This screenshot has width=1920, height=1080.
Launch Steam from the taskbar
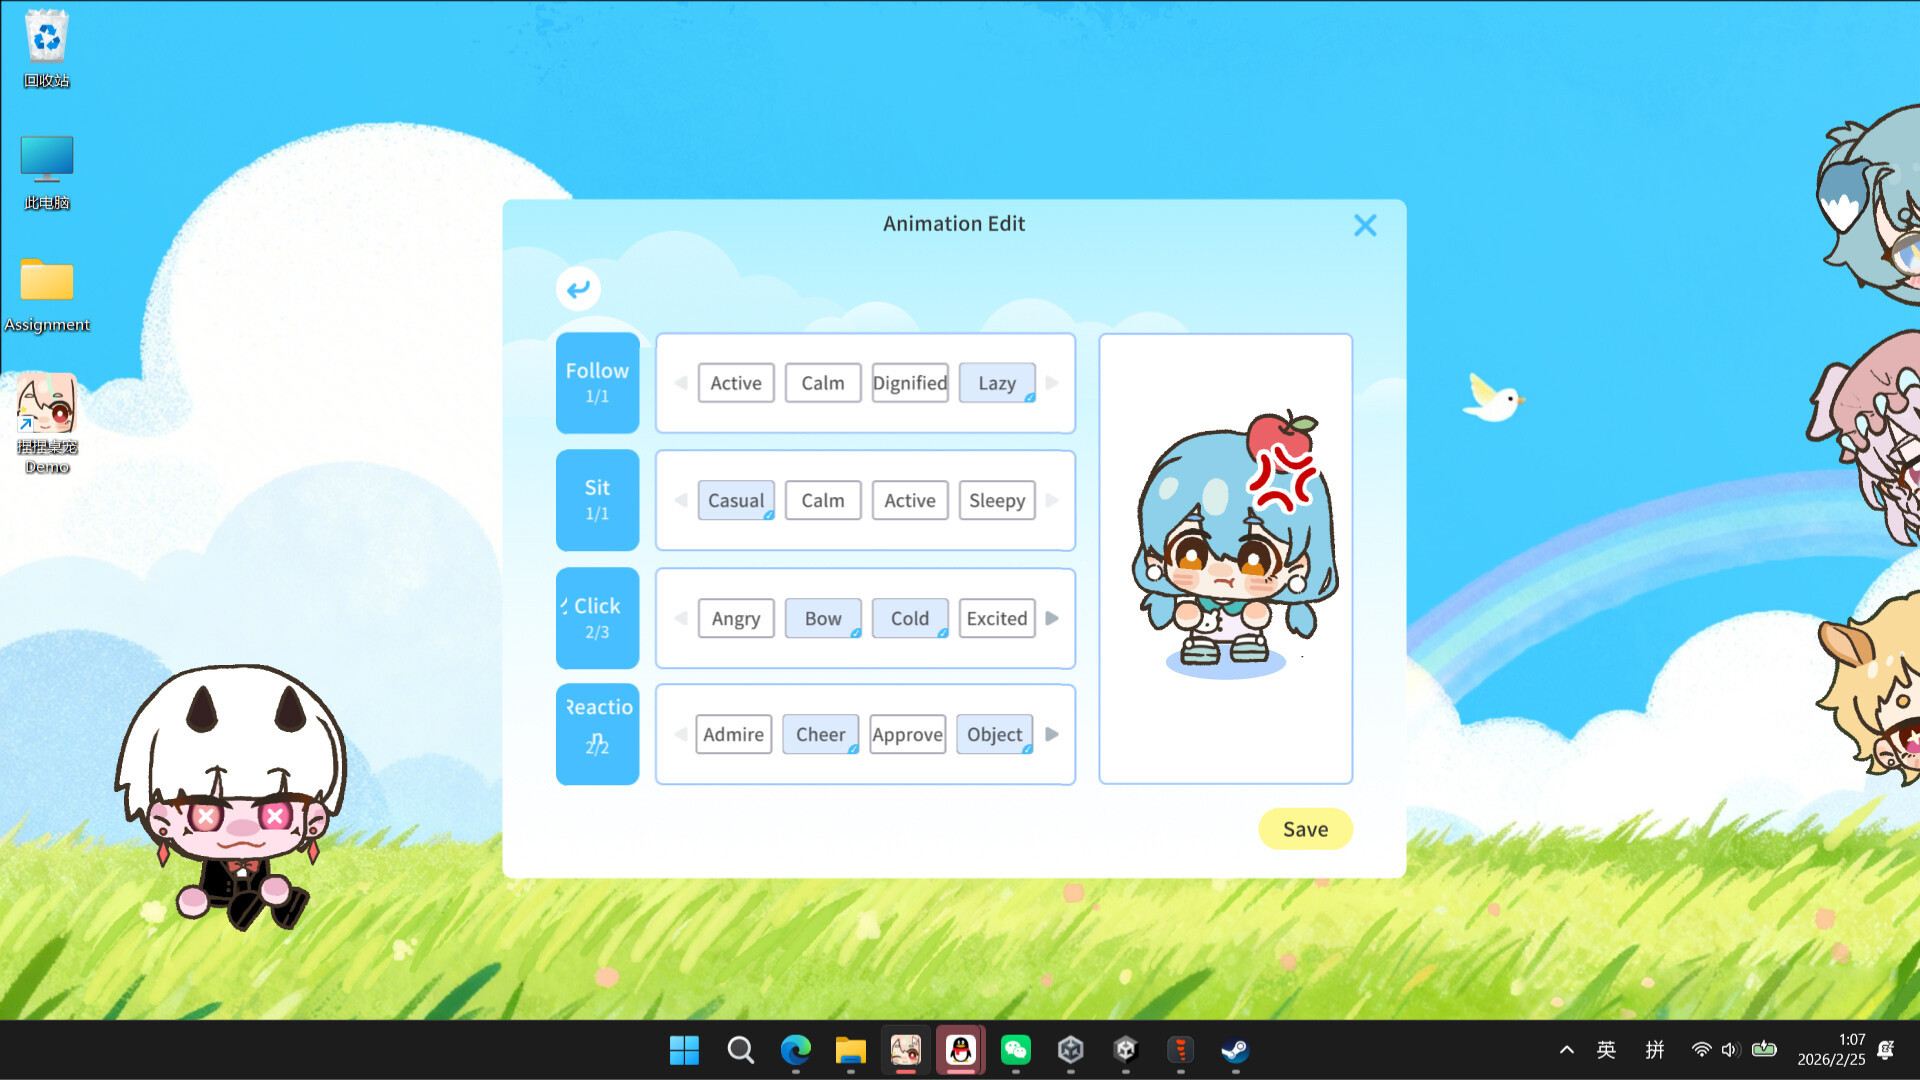1236,1050
